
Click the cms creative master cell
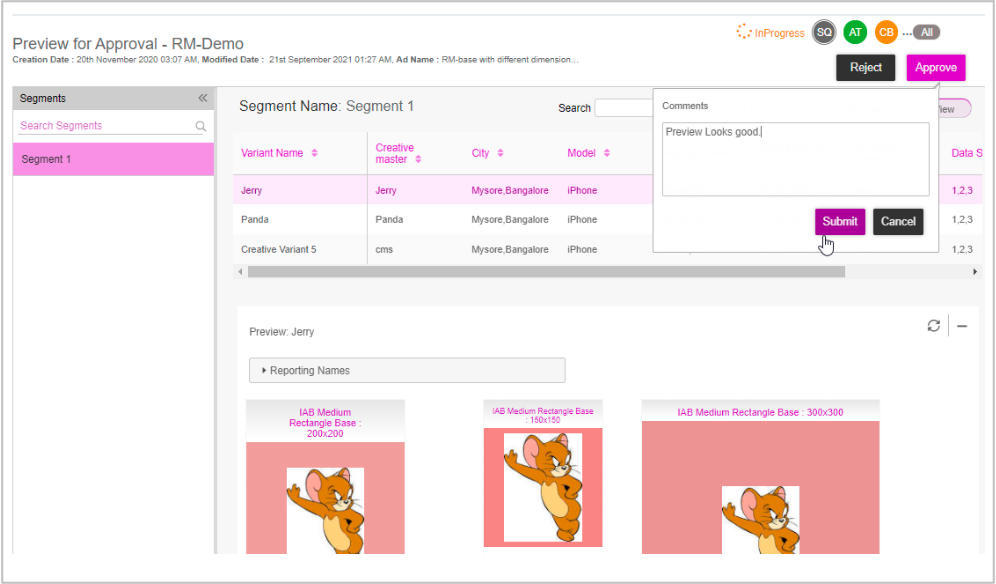point(384,250)
